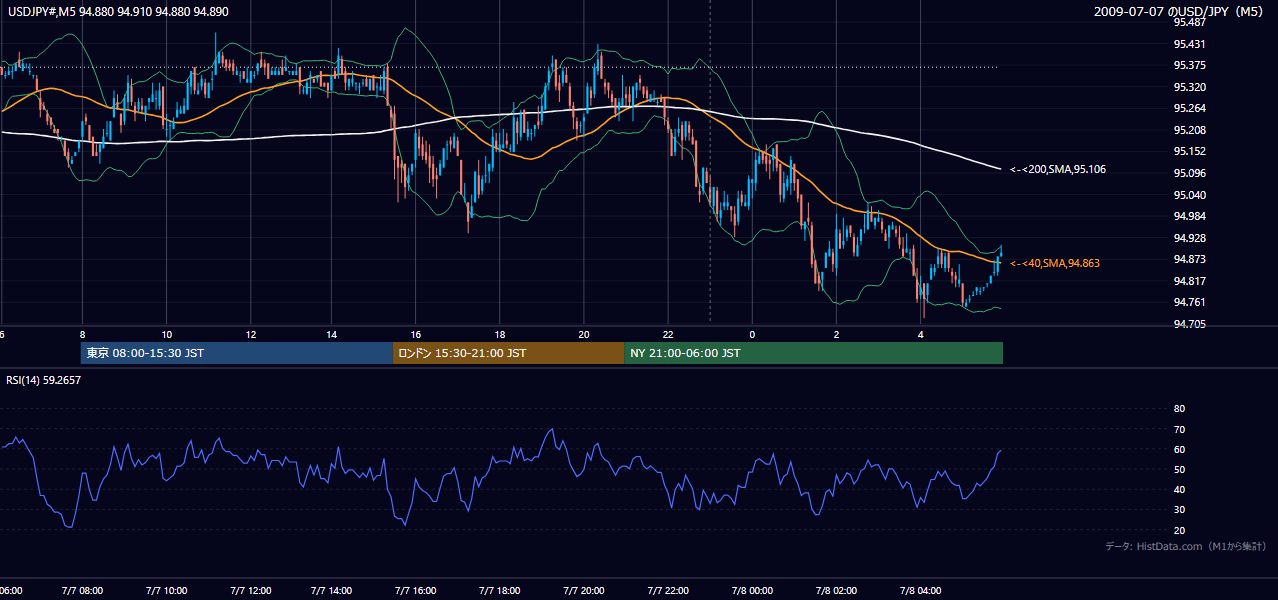The image size is (1278, 600).
Task: Click price axis value 94.873
Action: pyautogui.click(x=1191, y=259)
